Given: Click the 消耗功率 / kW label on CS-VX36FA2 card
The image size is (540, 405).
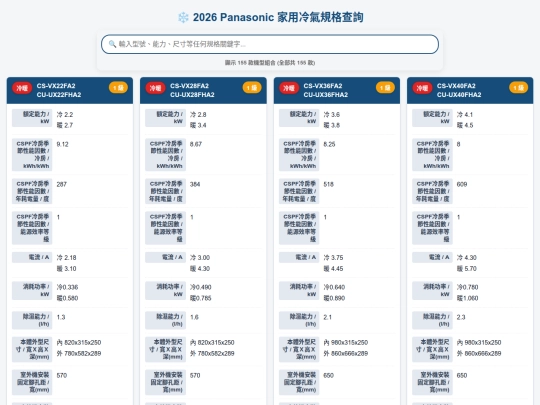Looking at the screenshot, I should point(299,291).
